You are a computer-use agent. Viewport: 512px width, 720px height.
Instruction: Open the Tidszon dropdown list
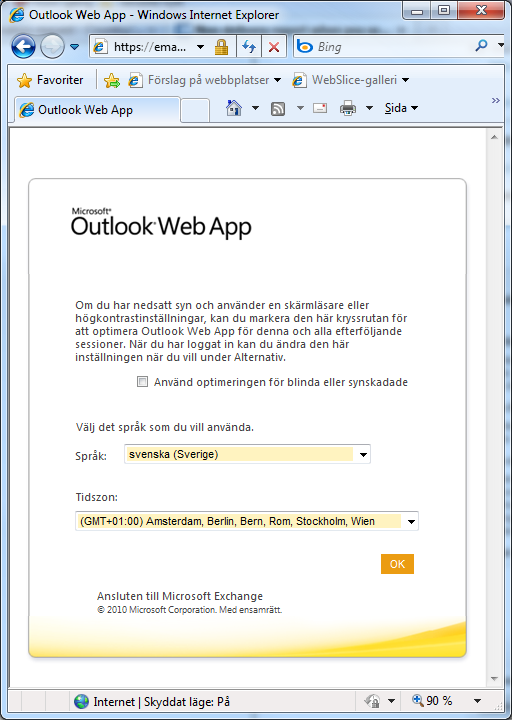pyautogui.click(x=247, y=521)
